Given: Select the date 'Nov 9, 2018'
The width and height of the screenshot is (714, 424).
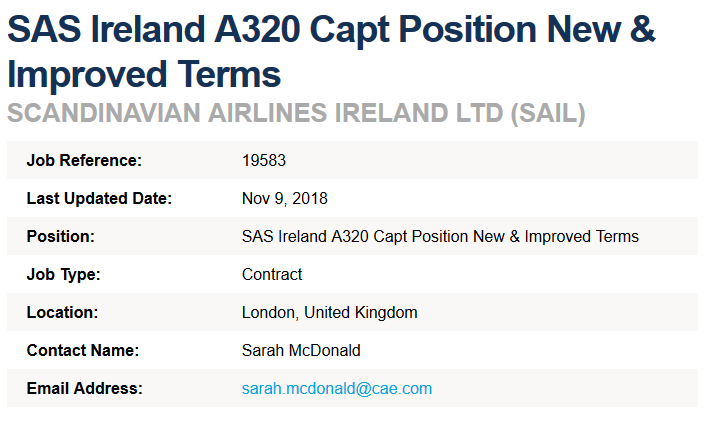Looking at the screenshot, I should [285, 198].
